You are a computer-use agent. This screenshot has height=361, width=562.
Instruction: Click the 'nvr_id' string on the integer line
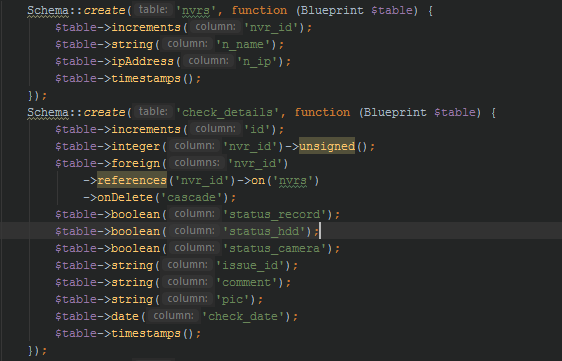[250, 147]
